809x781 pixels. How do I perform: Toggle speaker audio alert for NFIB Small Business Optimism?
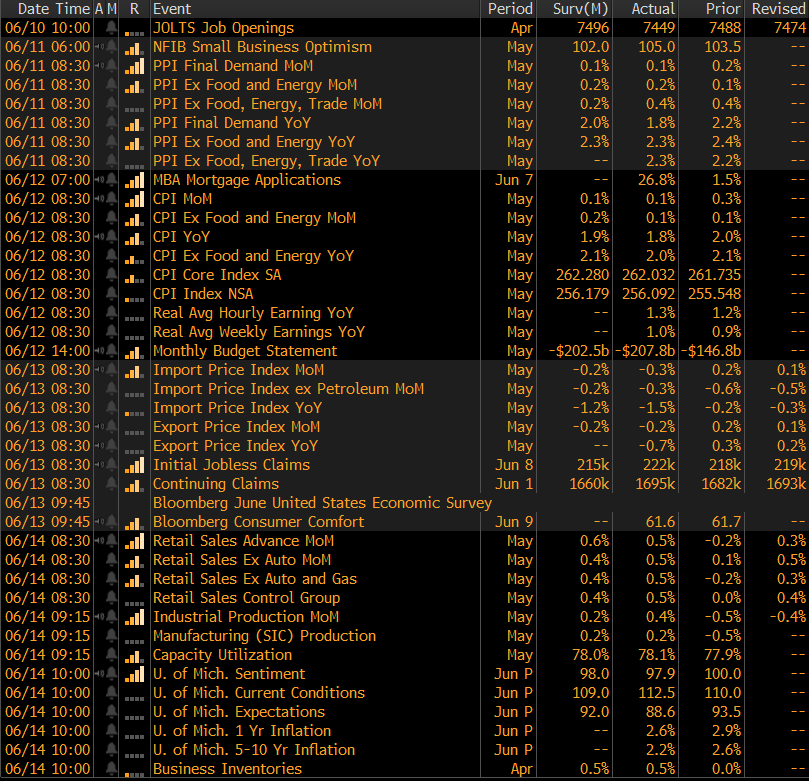pyautogui.click(x=99, y=47)
